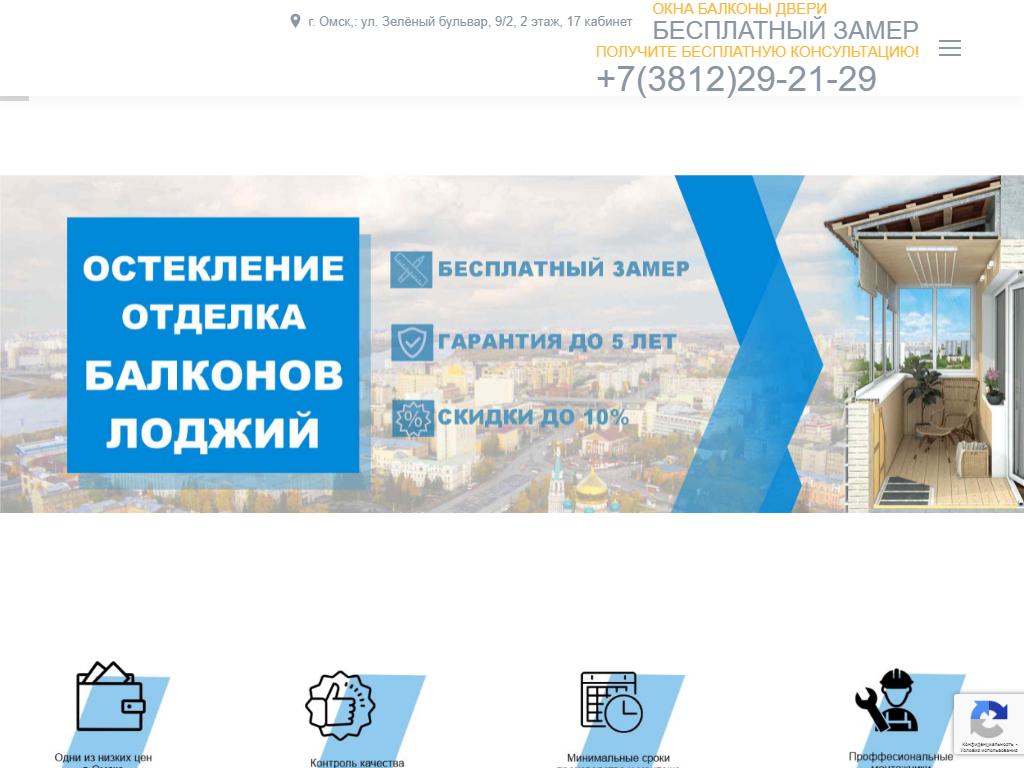The height and width of the screenshot is (768, 1024).
Task: Click the blue 'ОСТЕКЛЕНИЕ ОТДЕЛКА БАЛКОНОВ ЛОДЖИЙ' box
Action: [213, 345]
